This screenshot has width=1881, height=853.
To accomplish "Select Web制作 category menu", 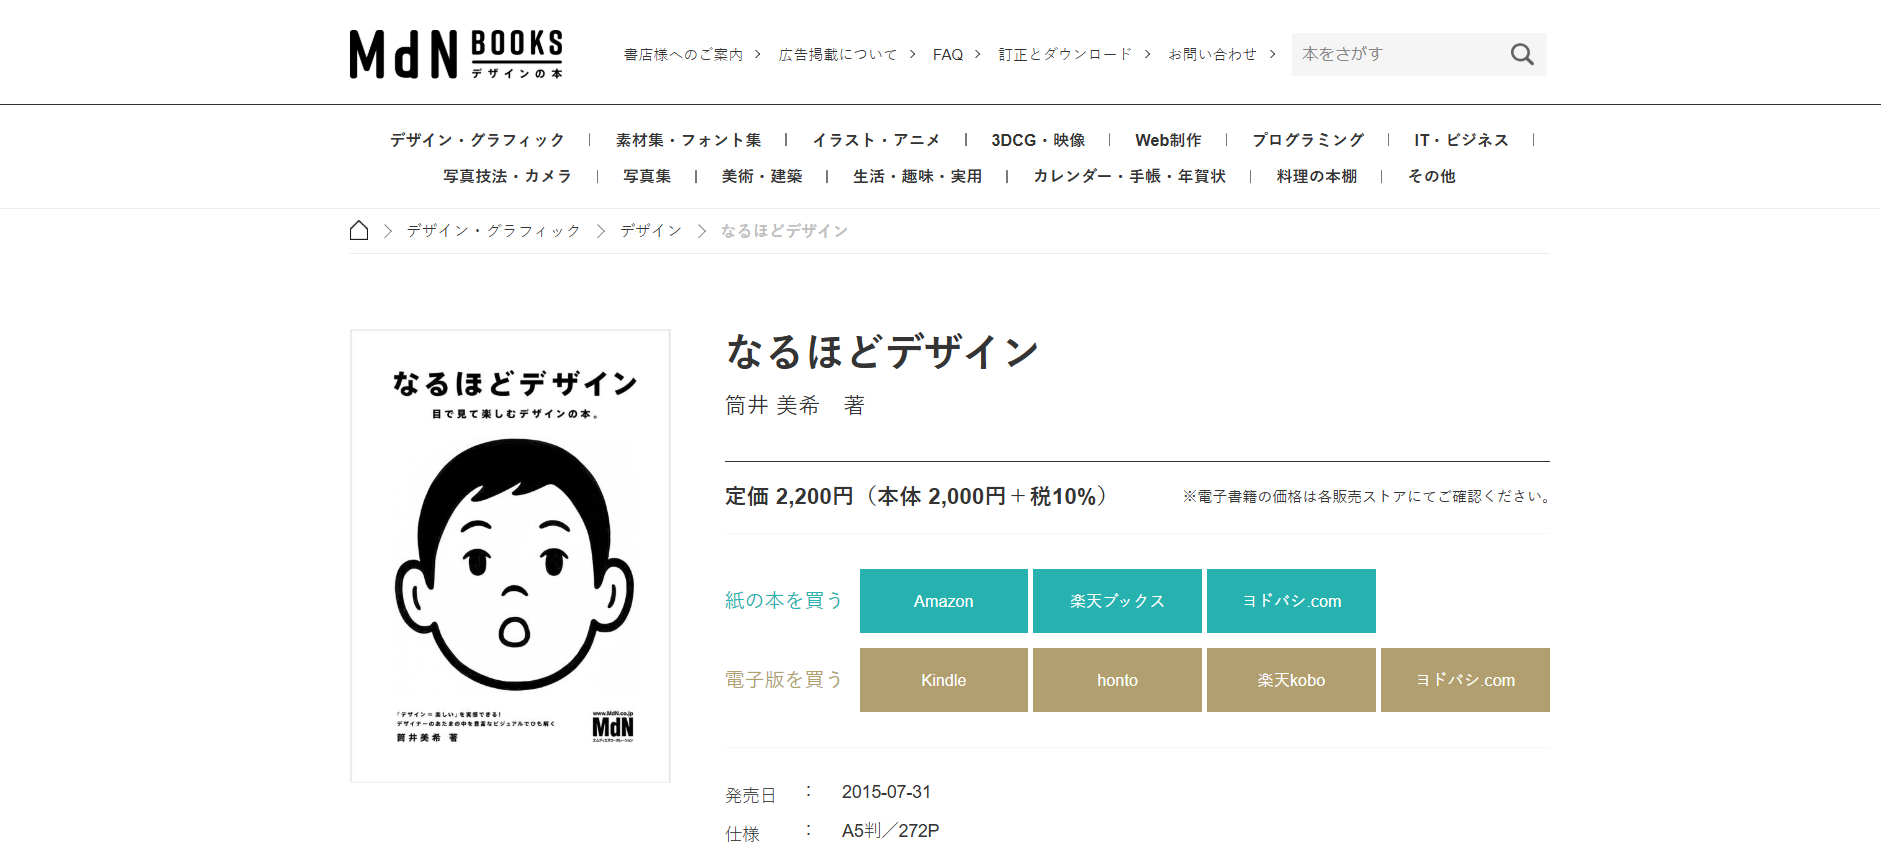I will pyautogui.click(x=1168, y=140).
